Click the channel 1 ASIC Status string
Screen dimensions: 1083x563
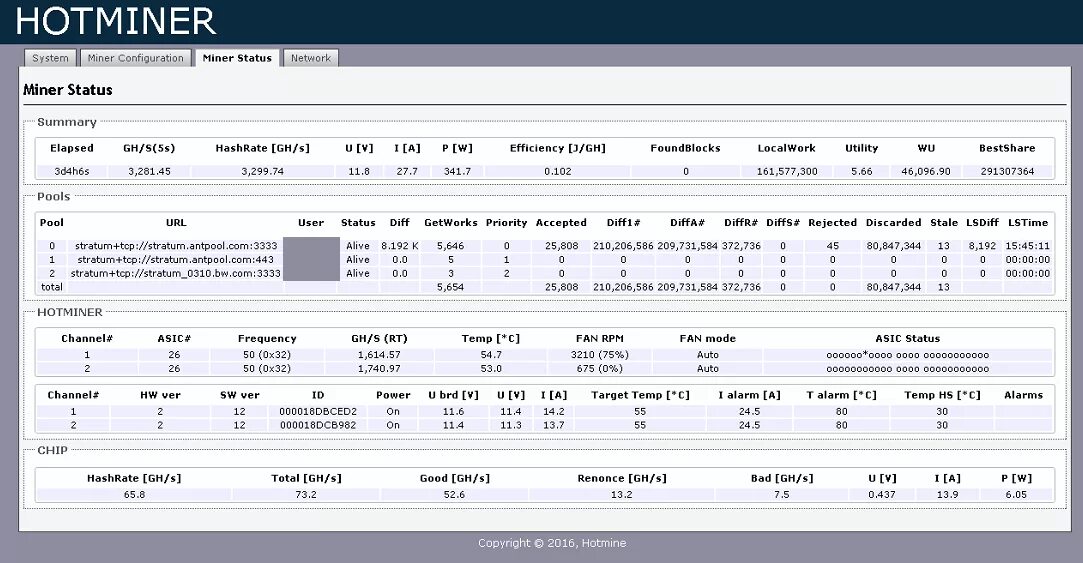[908, 355]
